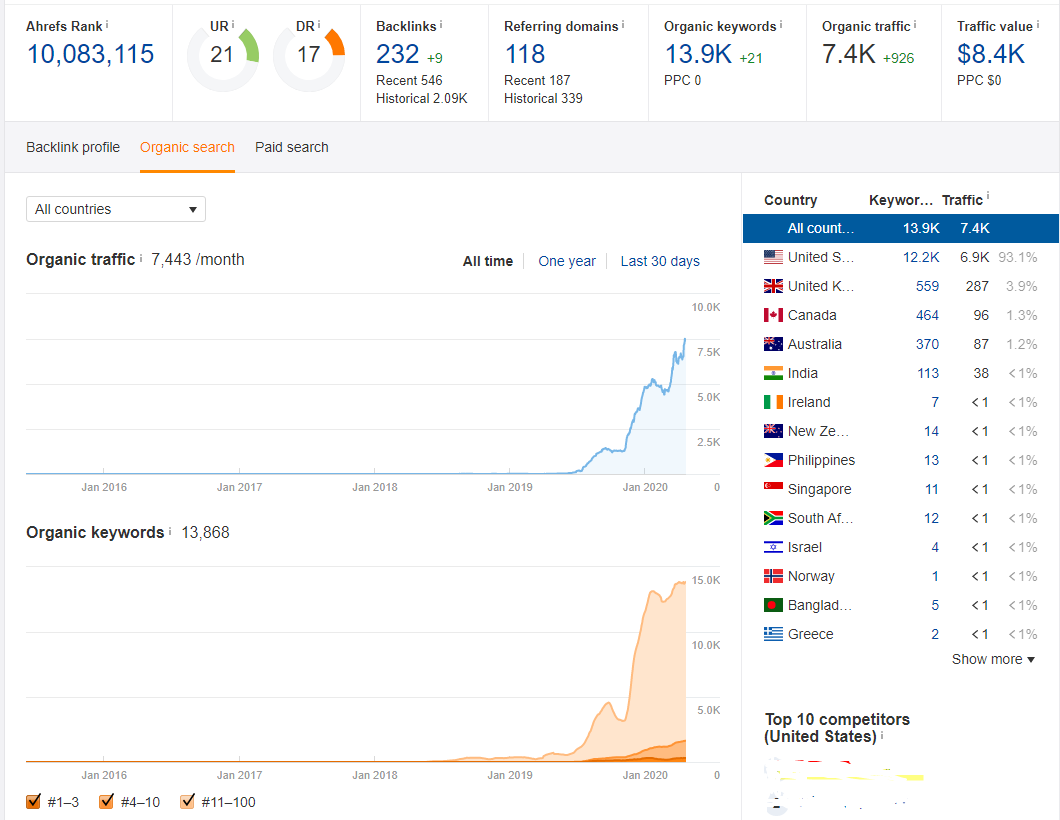Click the Canada flag icon
The image size is (1060, 820).
point(773,315)
